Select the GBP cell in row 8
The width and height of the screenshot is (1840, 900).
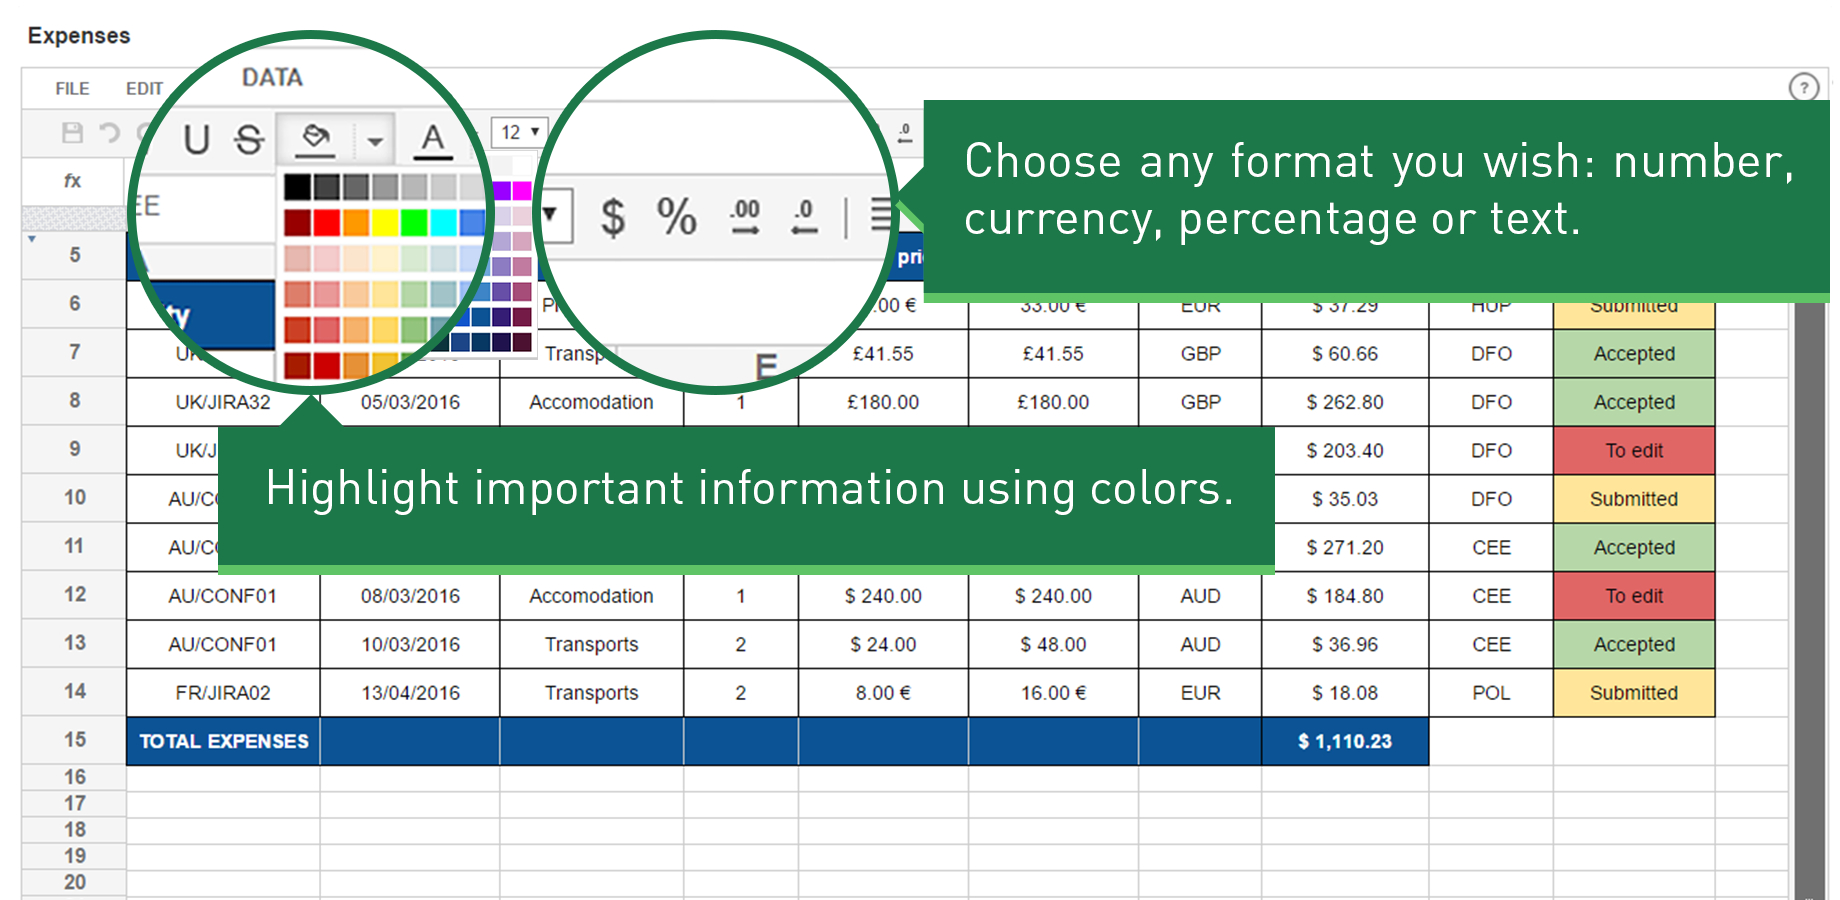click(1200, 402)
